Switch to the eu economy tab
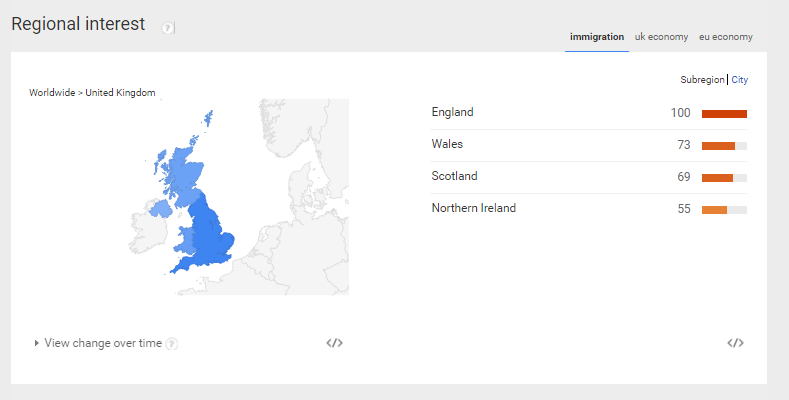This screenshot has height=400, width=789. (726, 37)
